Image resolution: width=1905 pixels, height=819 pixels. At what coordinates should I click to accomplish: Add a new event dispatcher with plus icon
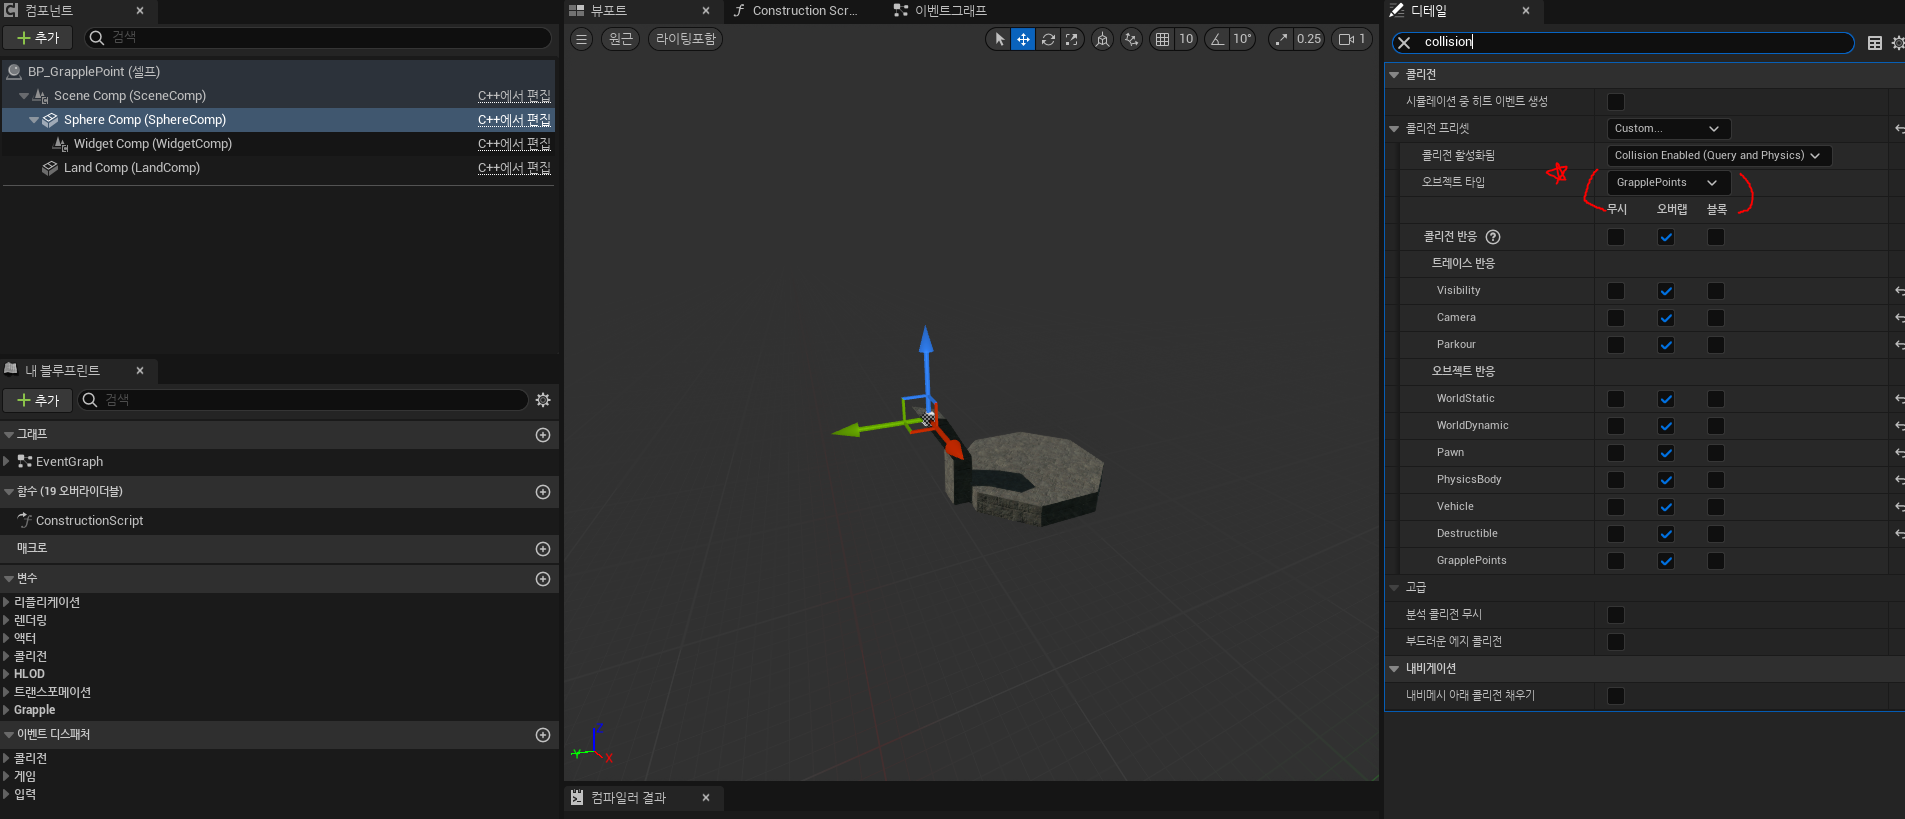coord(543,735)
